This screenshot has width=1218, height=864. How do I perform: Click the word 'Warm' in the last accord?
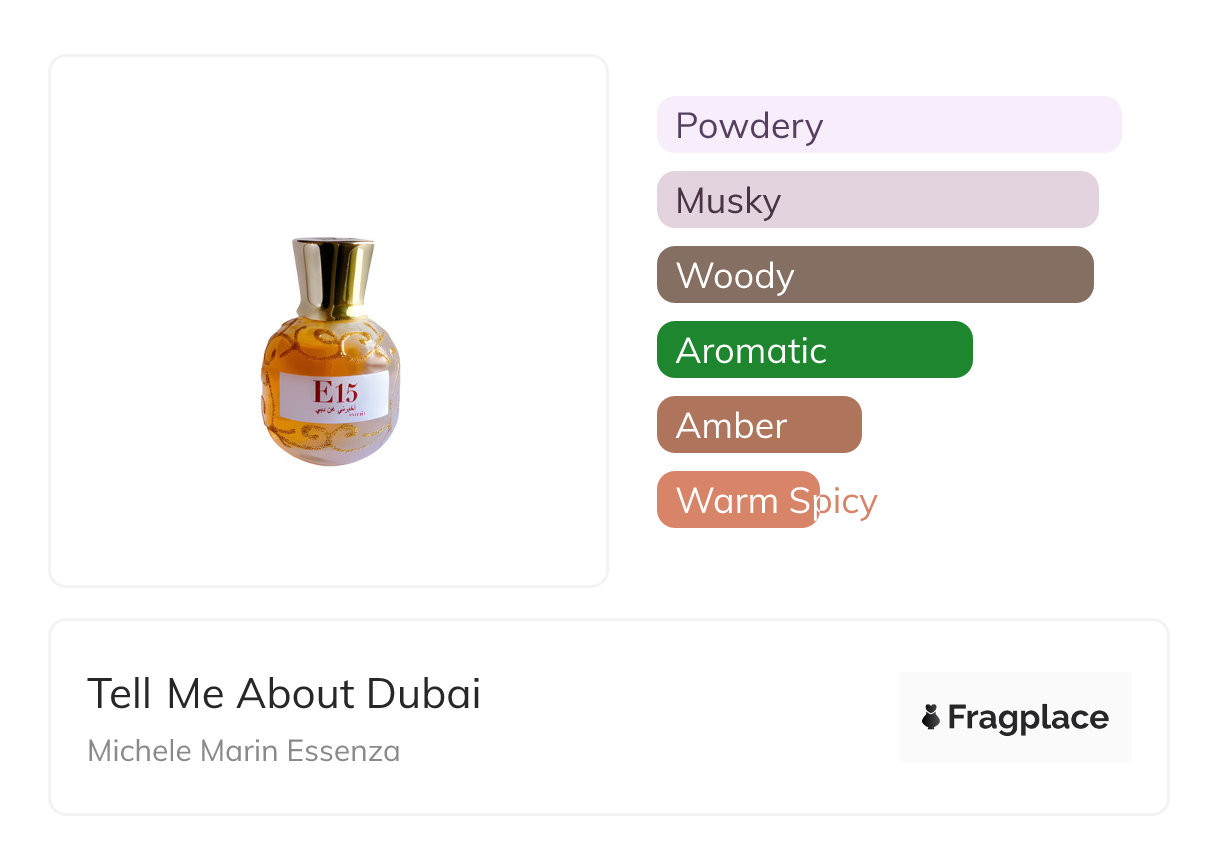723,500
